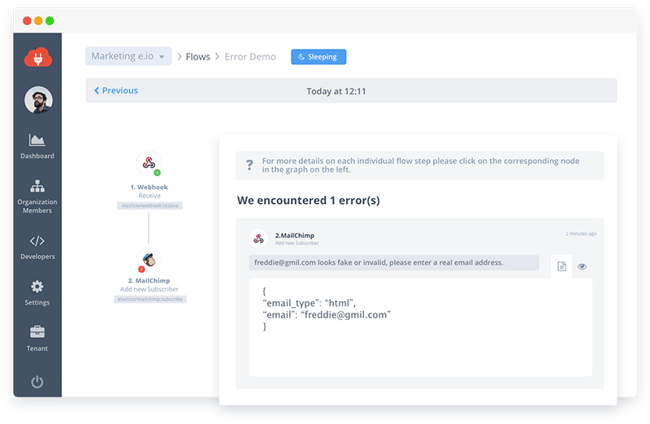Click the Add new Subscriber label under node
Viewport: 650px width, 424px height.
pyautogui.click(x=149, y=289)
